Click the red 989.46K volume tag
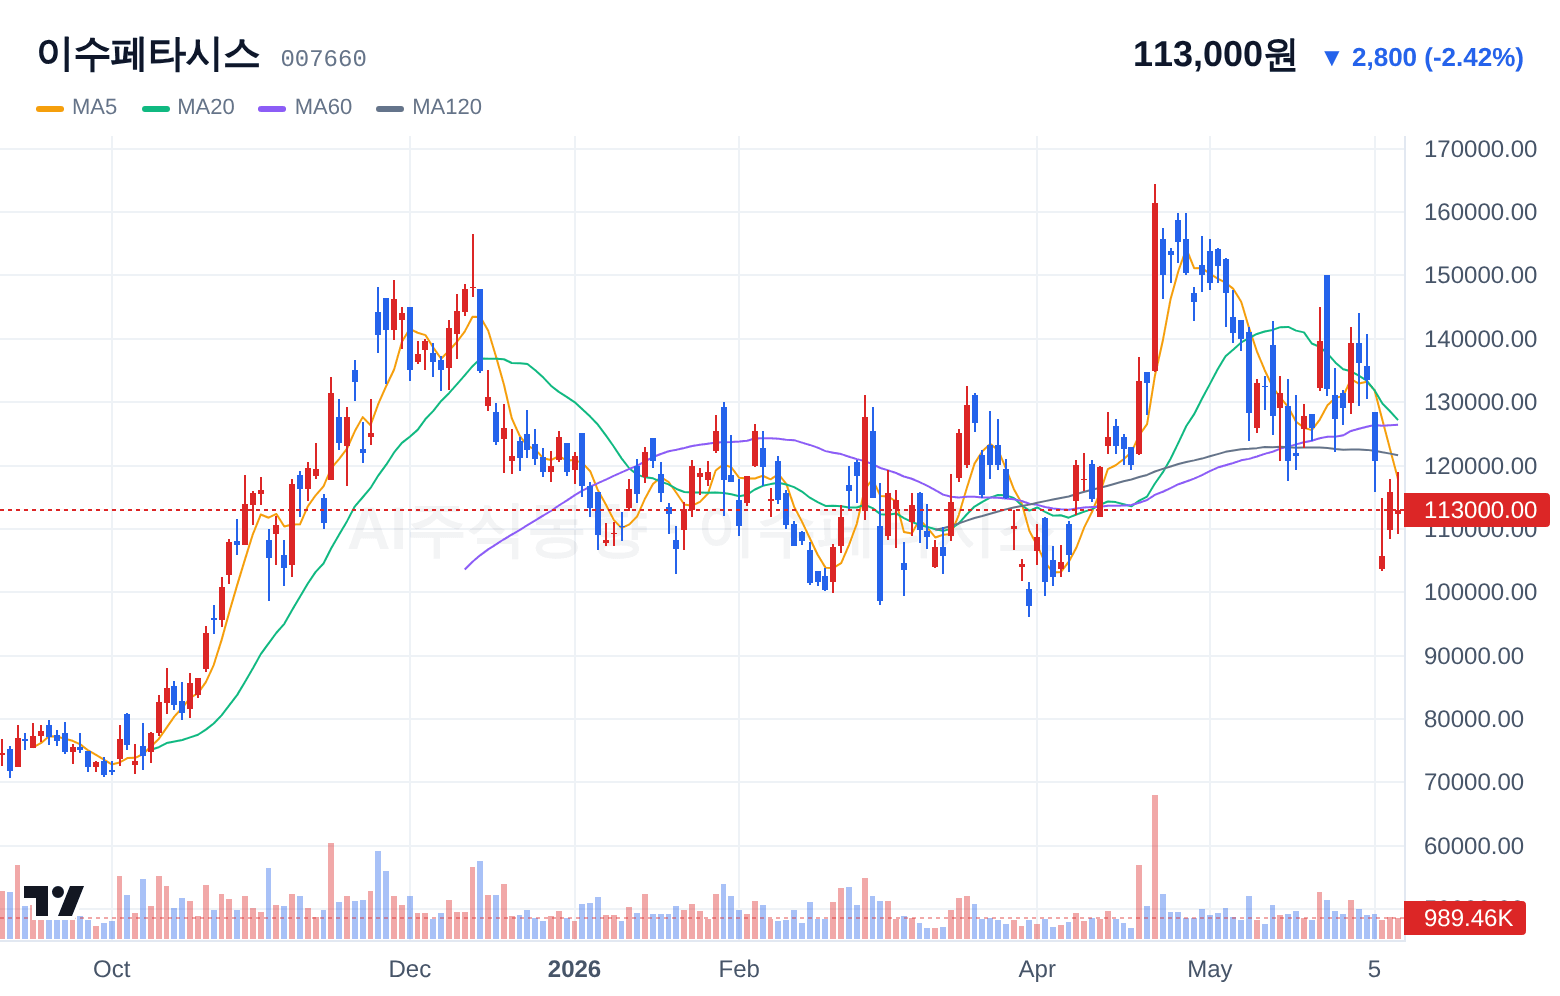 [1466, 918]
